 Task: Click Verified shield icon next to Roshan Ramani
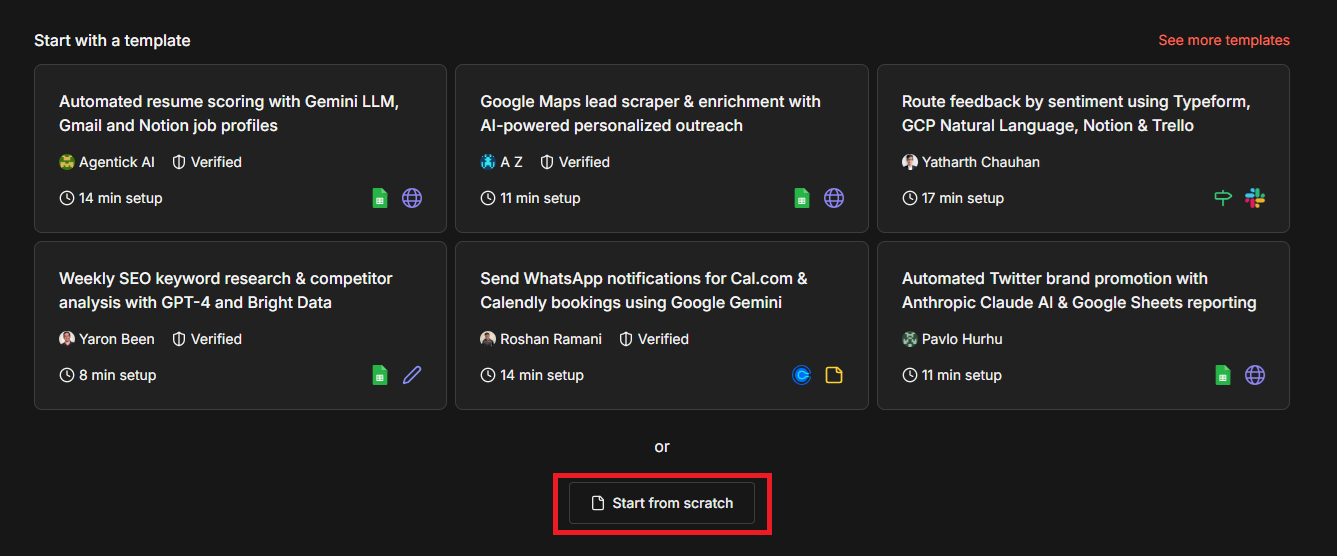tap(626, 339)
